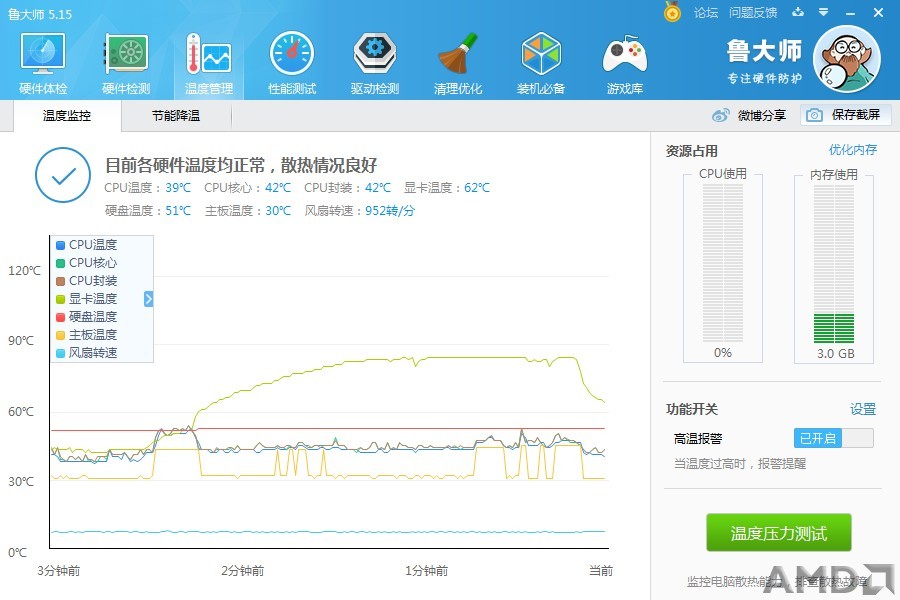Switch to 节能降温 tab
The width and height of the screenshot is (900, 600).
coord(176,115)
